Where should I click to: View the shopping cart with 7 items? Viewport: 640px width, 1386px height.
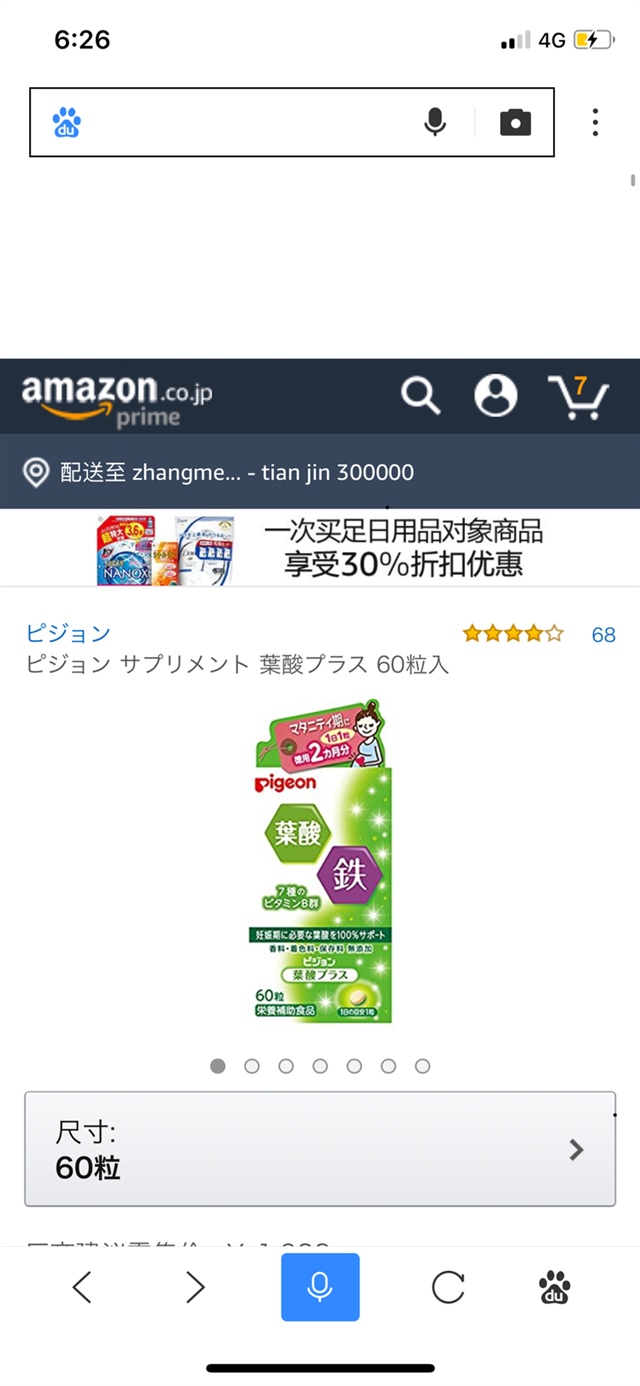click(x=579, y=397)
